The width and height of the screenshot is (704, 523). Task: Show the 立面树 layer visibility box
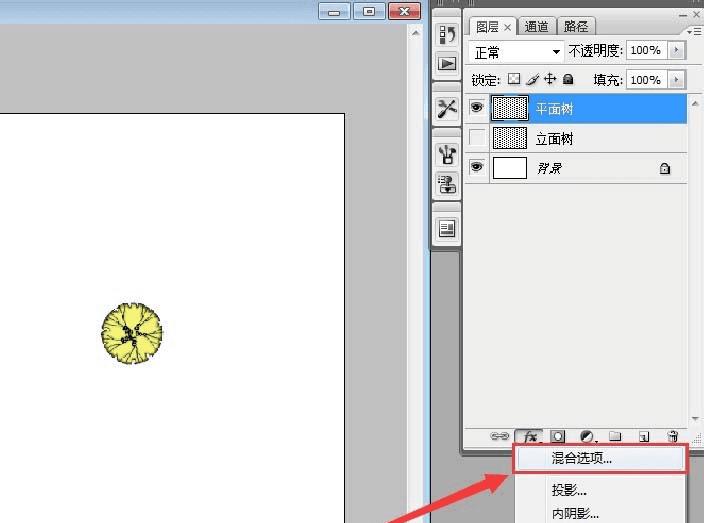[477, 137]
